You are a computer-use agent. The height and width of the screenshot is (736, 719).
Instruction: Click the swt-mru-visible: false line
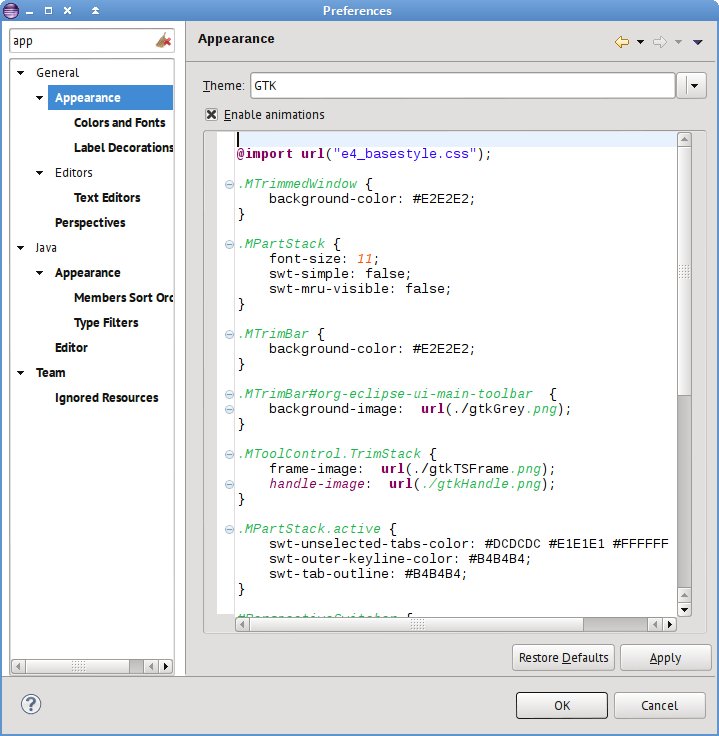[360, 289]
